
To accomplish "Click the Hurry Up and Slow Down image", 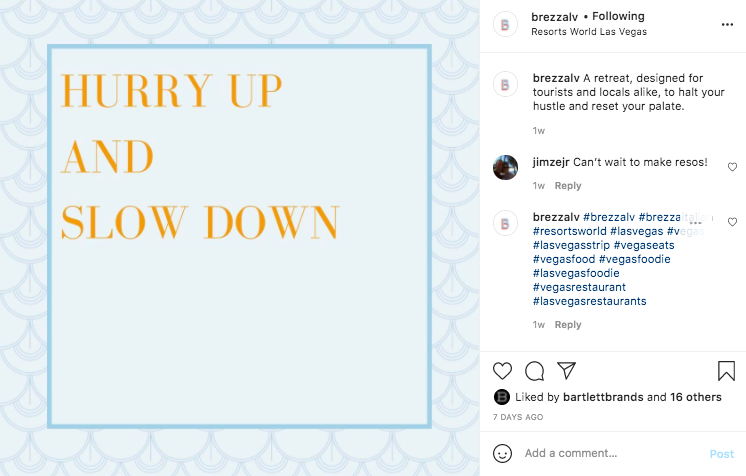I will coord(239,237).
